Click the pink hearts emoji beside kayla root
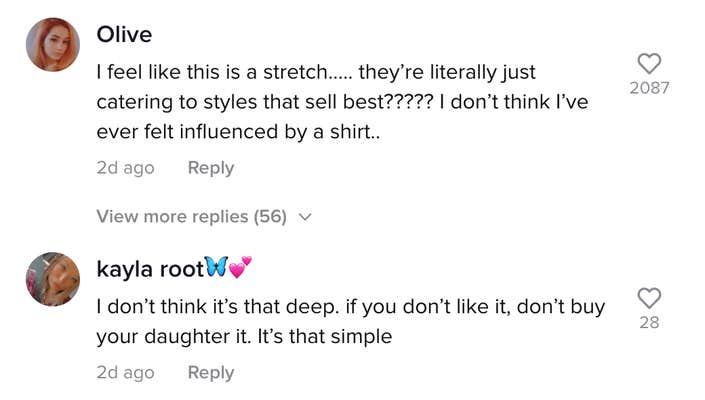Screen dimensions: 705x400 241,267
